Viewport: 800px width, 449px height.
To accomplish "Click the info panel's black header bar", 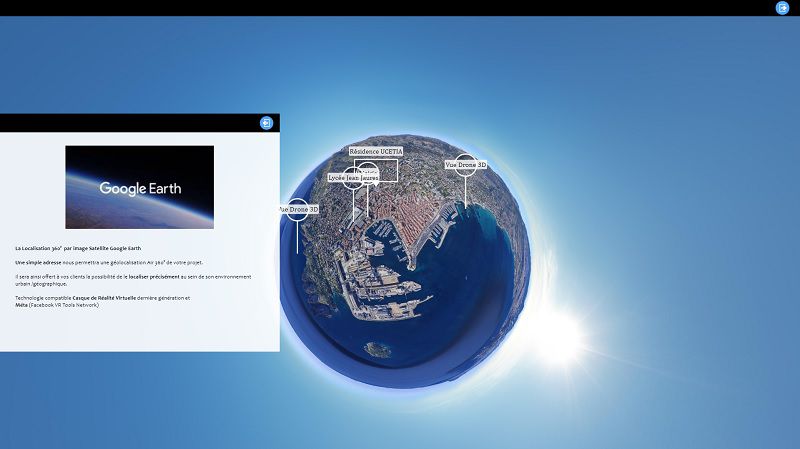I will click(x=130, y=123).
